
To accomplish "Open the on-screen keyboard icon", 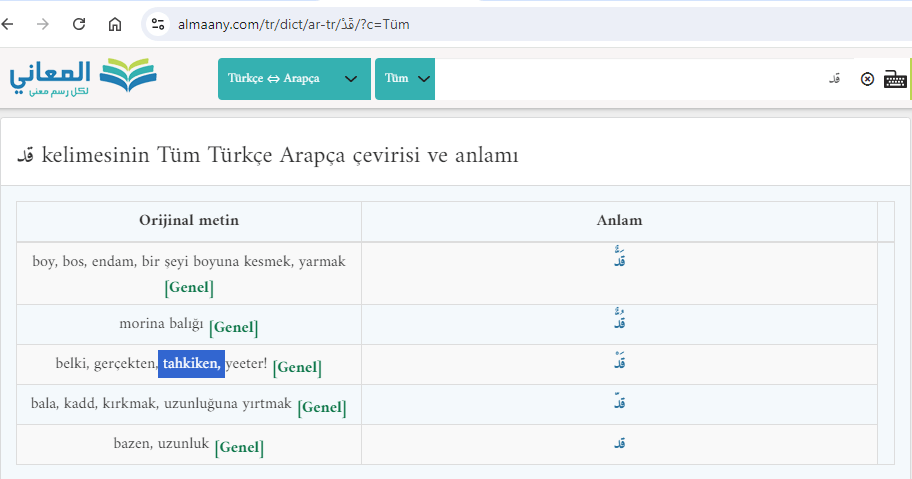I will [x=895, y=79].
